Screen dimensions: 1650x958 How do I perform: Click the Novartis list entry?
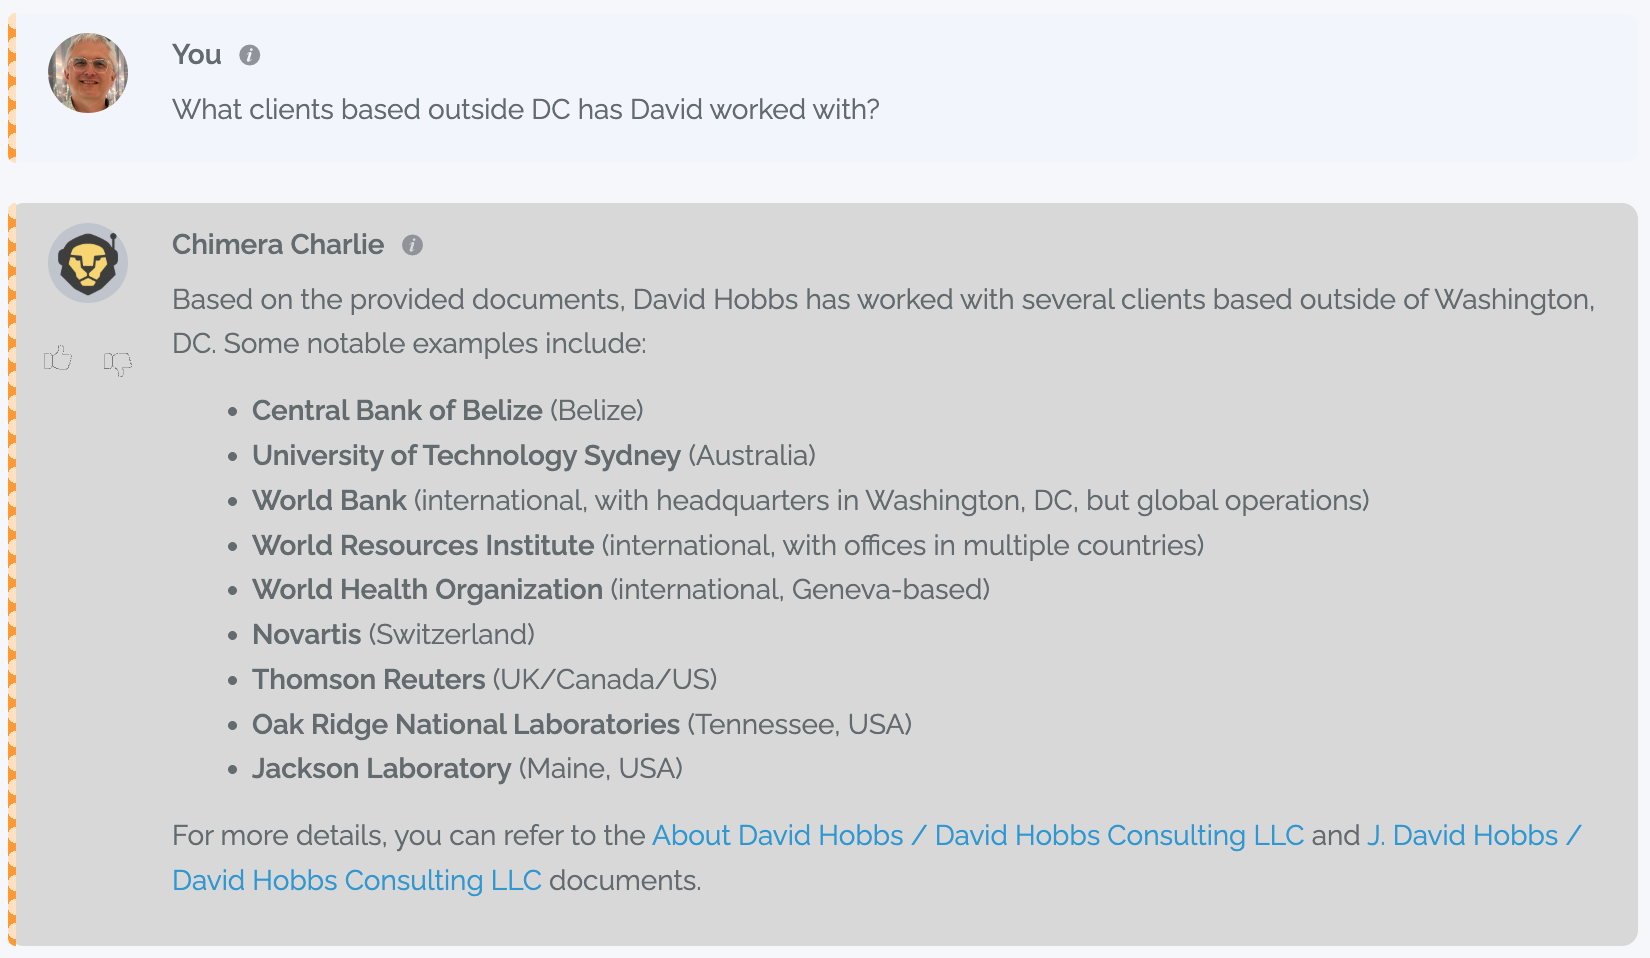pos(393,634)
